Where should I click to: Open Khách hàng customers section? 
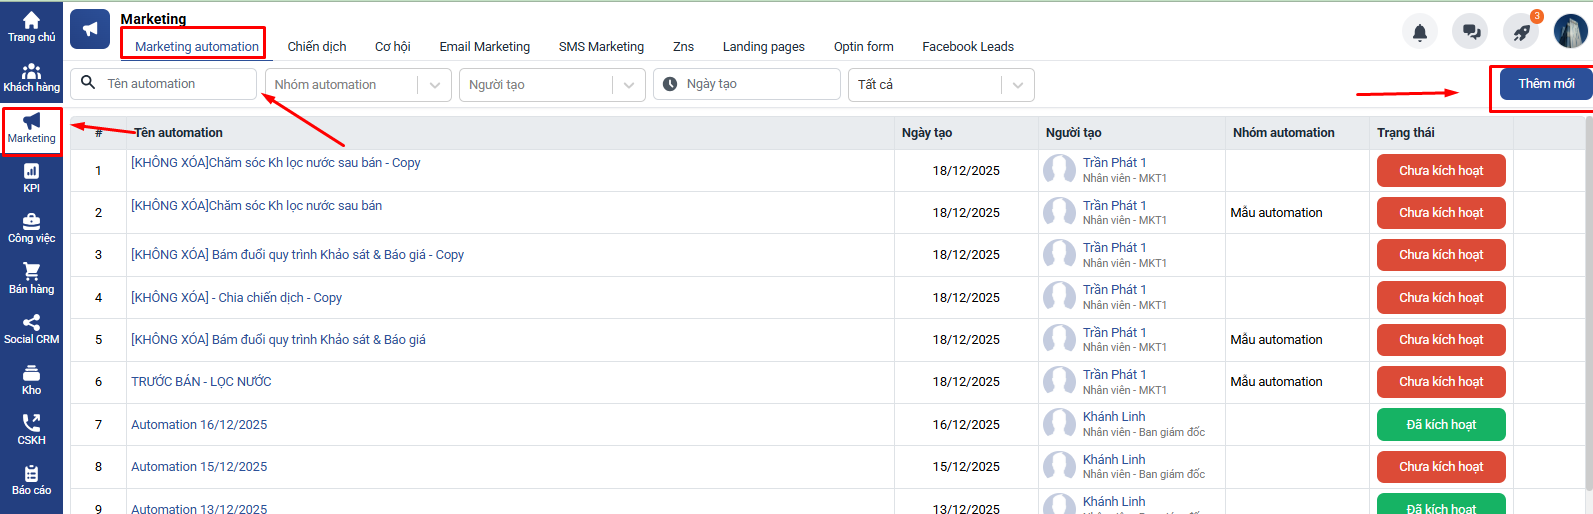tap(31, 78)
